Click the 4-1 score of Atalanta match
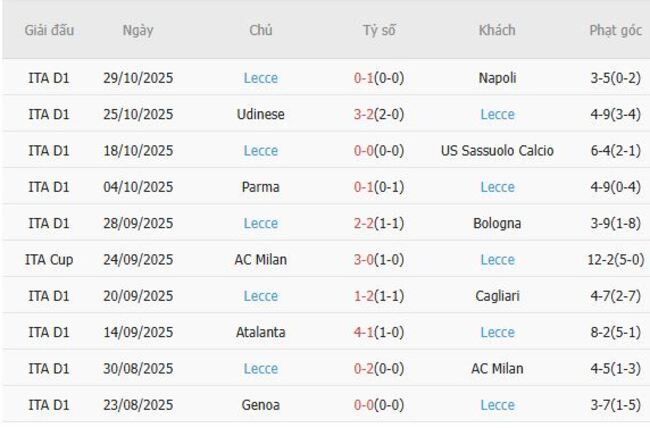Image resolution: width=650 pixels, height=428 pixels. tap(367, 332)
